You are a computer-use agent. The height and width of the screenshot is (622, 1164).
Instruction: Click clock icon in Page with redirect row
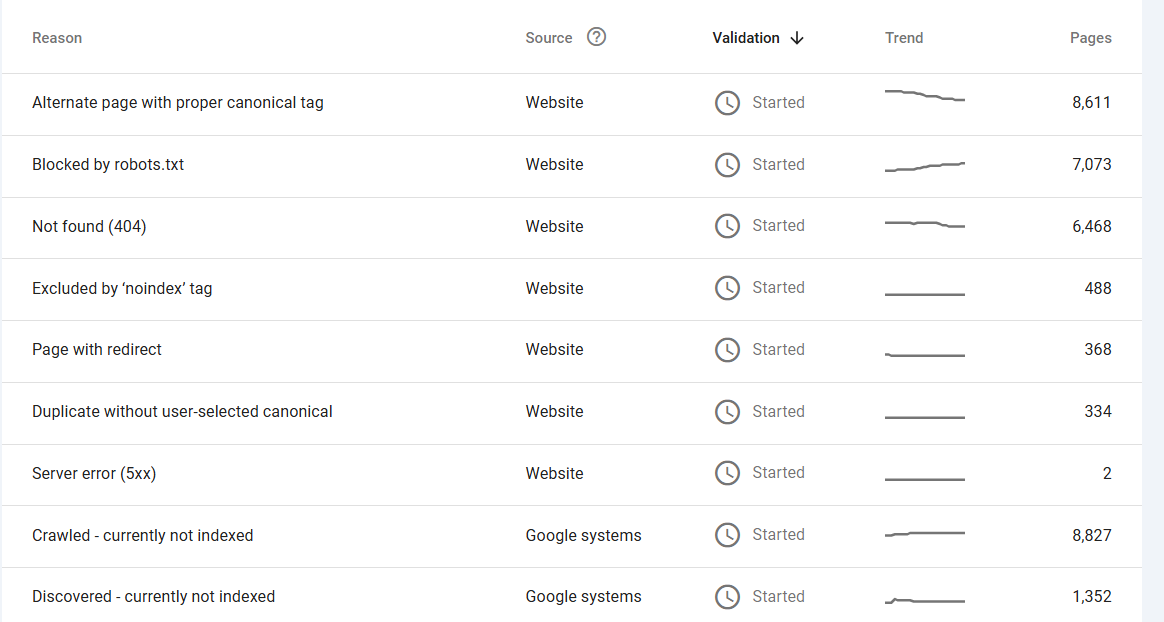[727, 350]
